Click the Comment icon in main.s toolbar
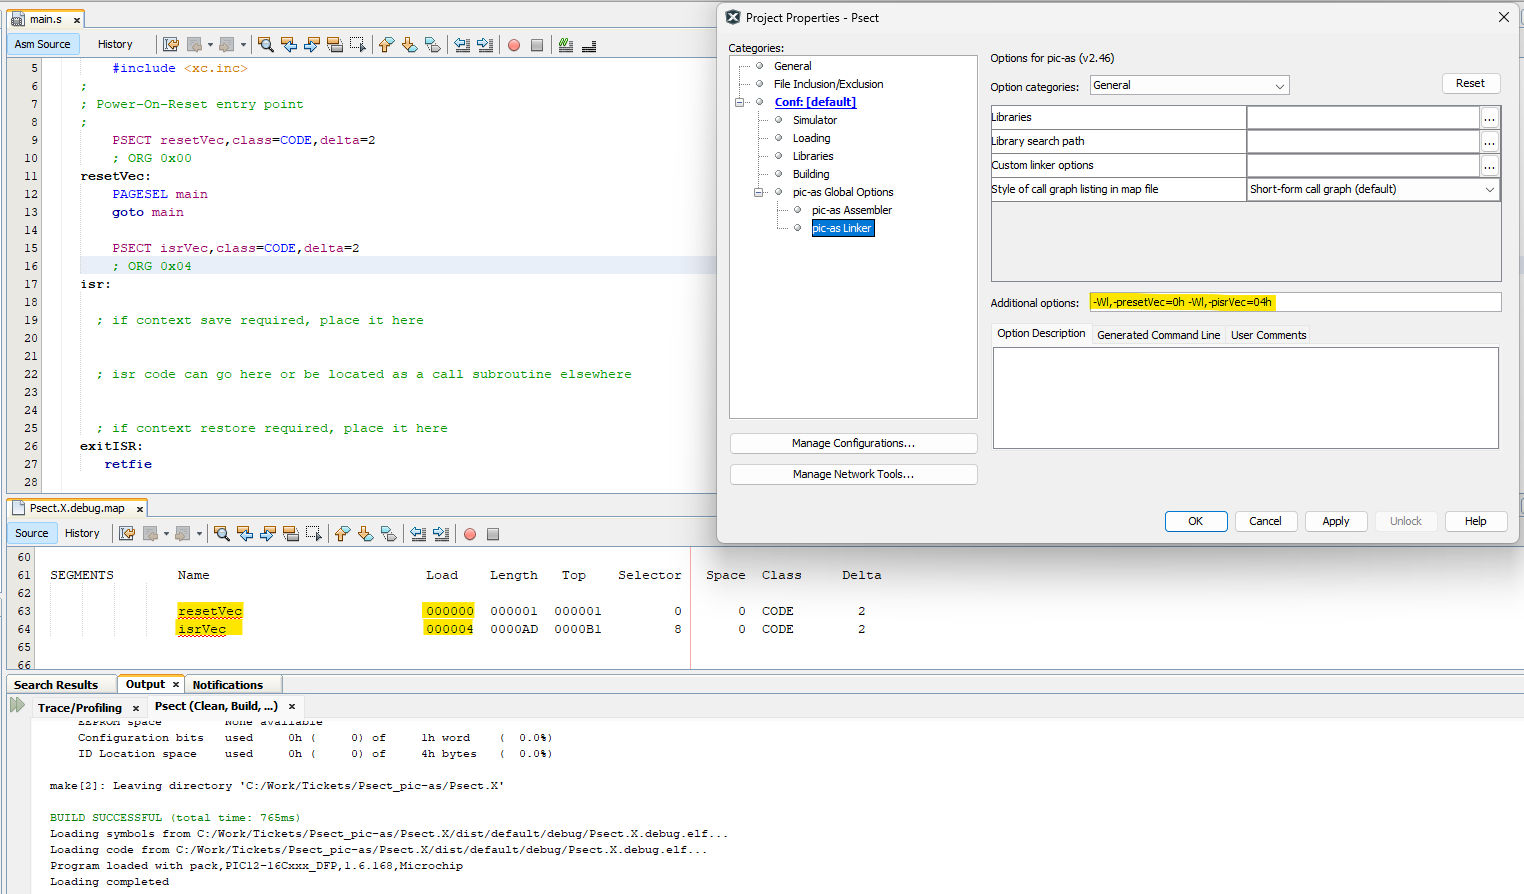Screen dimensions: 1524x894 click(566, 45)
